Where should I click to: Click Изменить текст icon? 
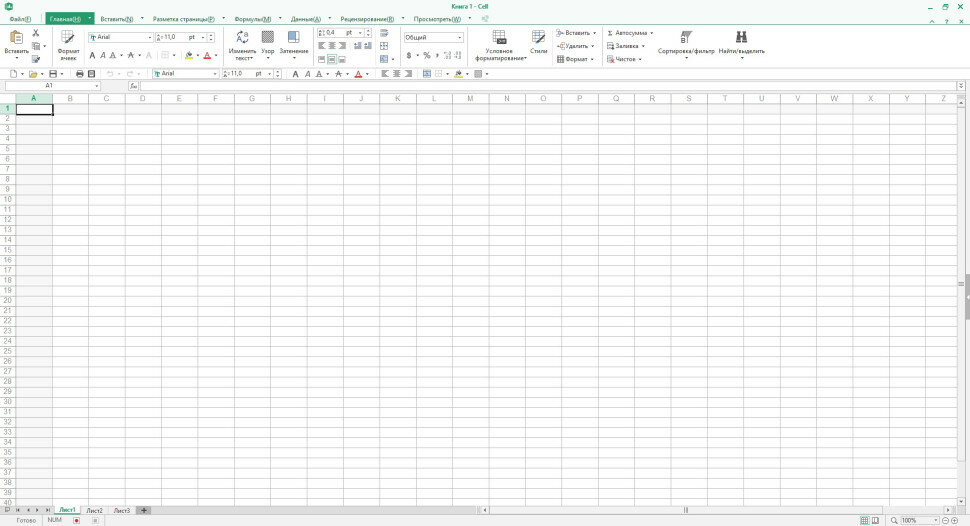coord(242,37)
